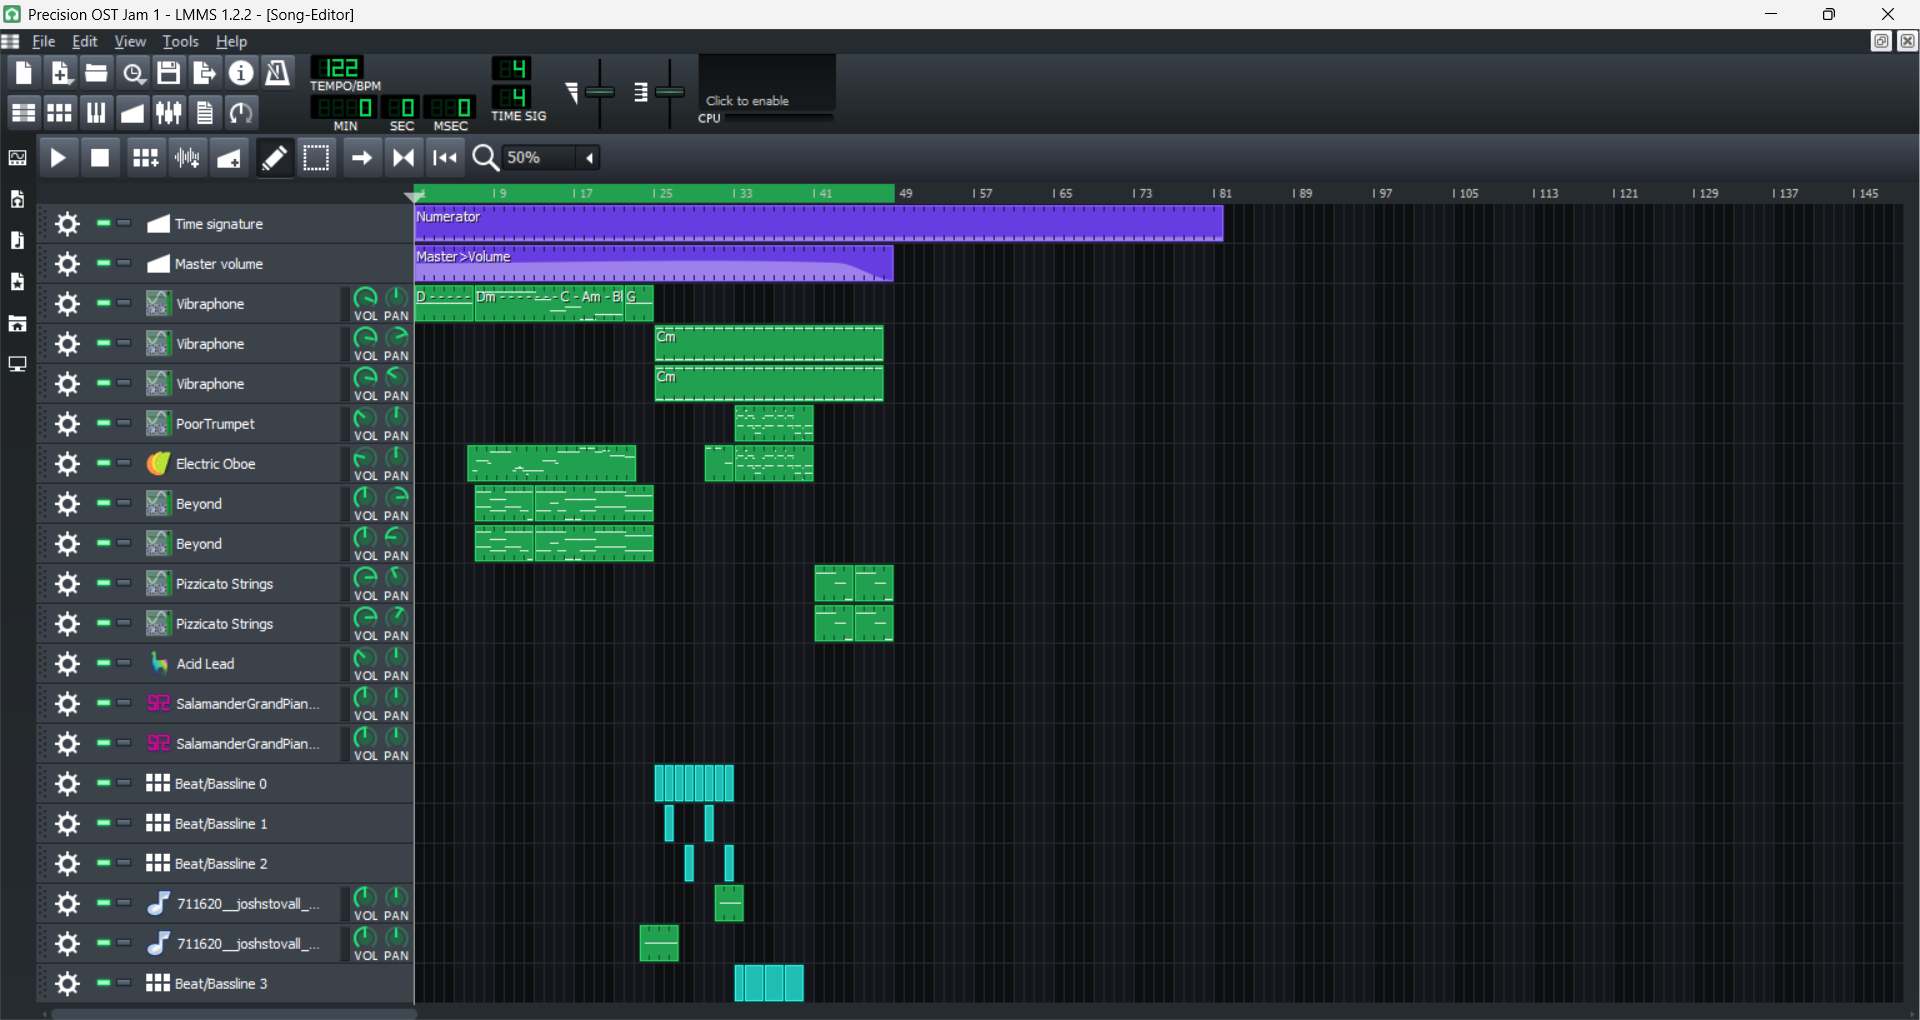Play the song
Image resolution: width=1920 pixels, height=1020 pixels.
pyautogui.click(x=58, y=158)
